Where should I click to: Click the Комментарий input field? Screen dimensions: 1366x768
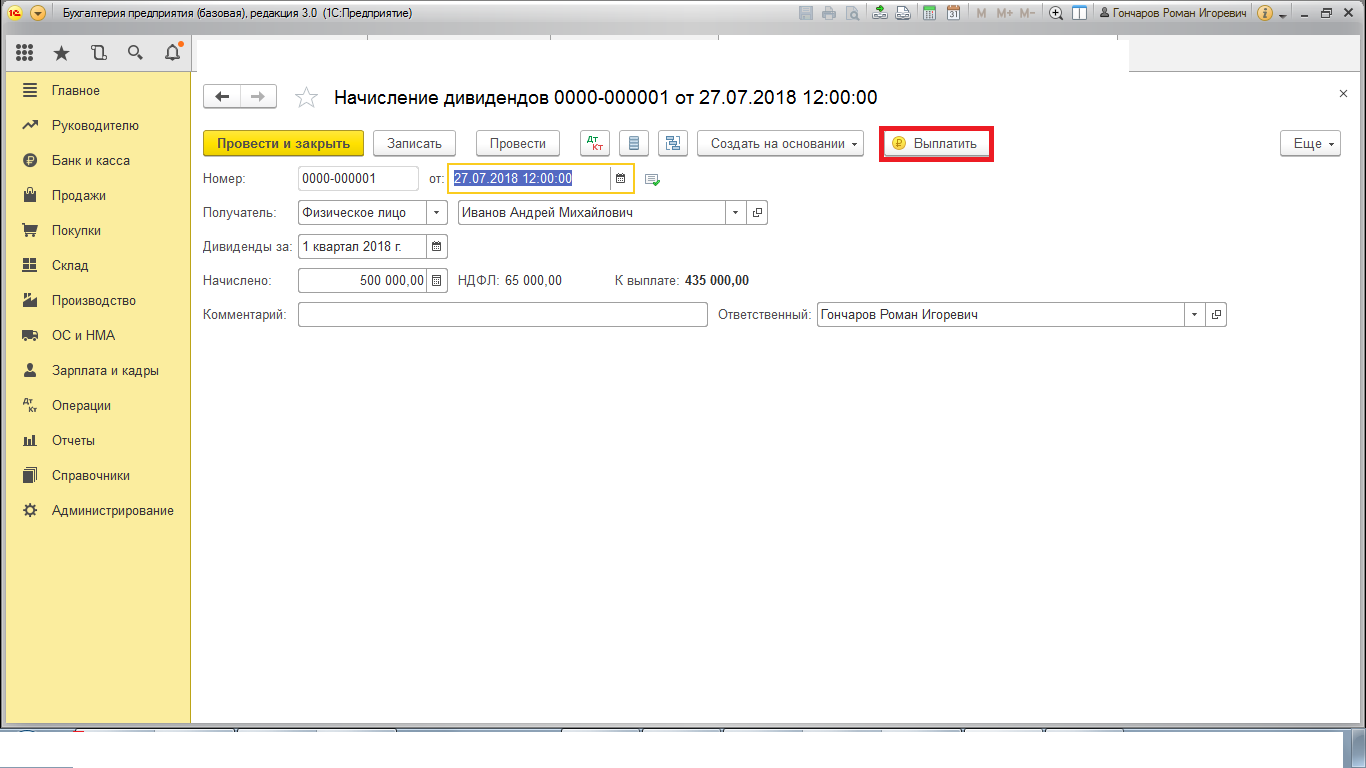(x=503, y=315)
